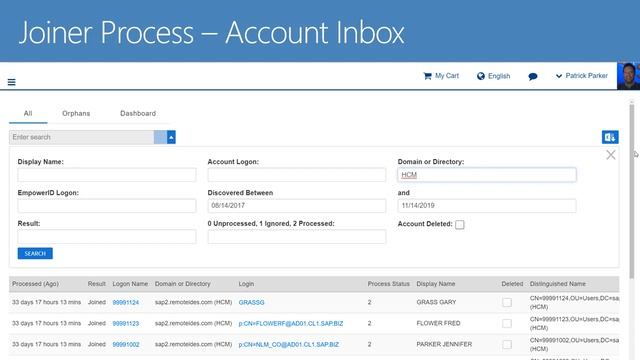Check the Account Deleted checkbox
Screen dimensions: 640x360
click(460, 224)
